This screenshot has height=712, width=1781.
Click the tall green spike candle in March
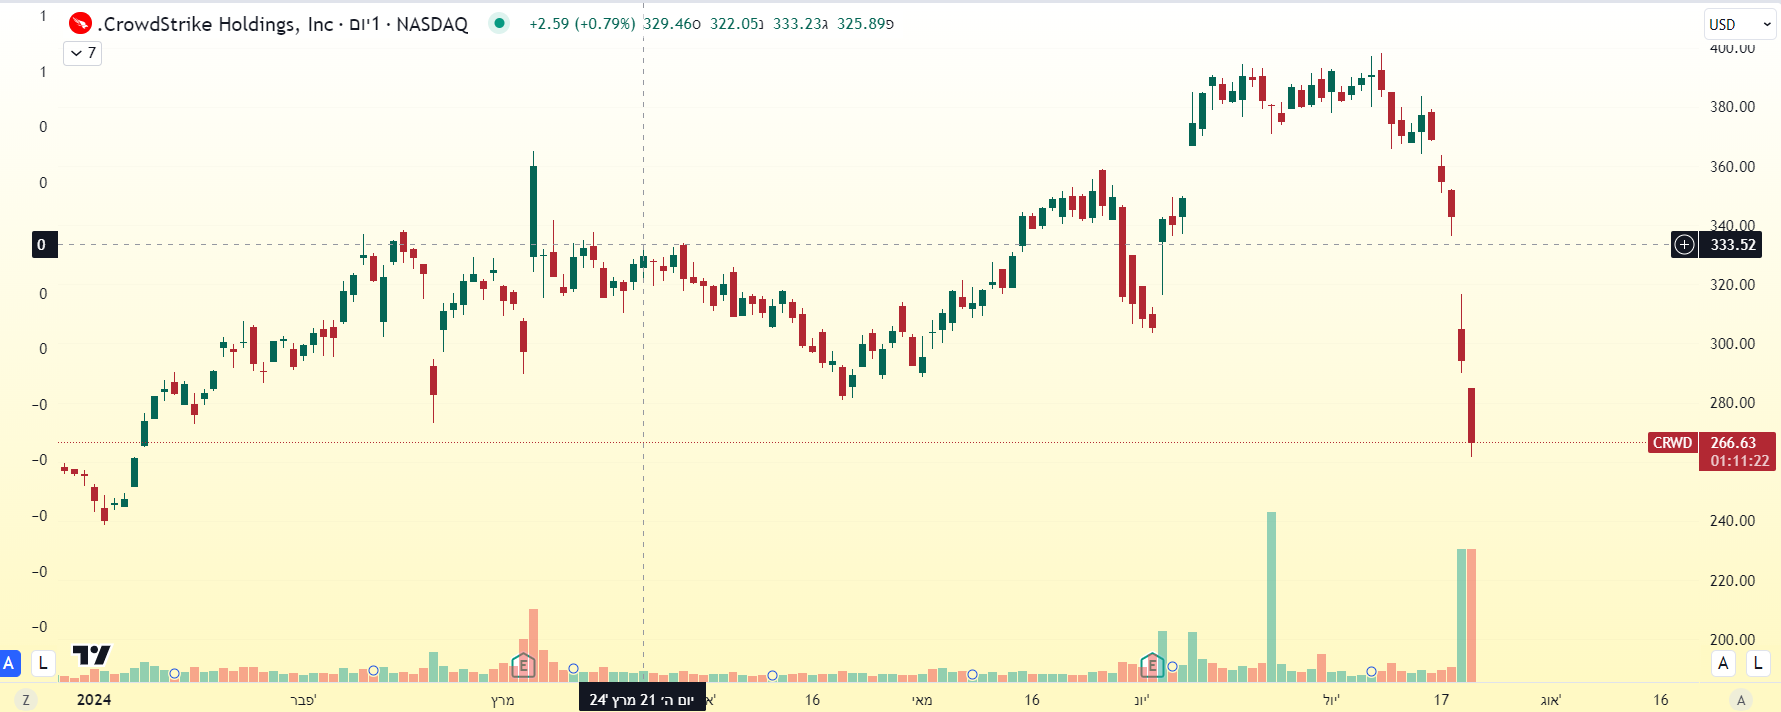tap(533, 211)
